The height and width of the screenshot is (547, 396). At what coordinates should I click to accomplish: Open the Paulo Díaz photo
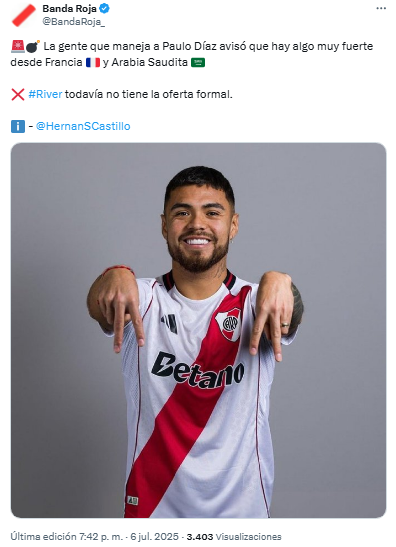pyautogui.click(x=198, y=330)
